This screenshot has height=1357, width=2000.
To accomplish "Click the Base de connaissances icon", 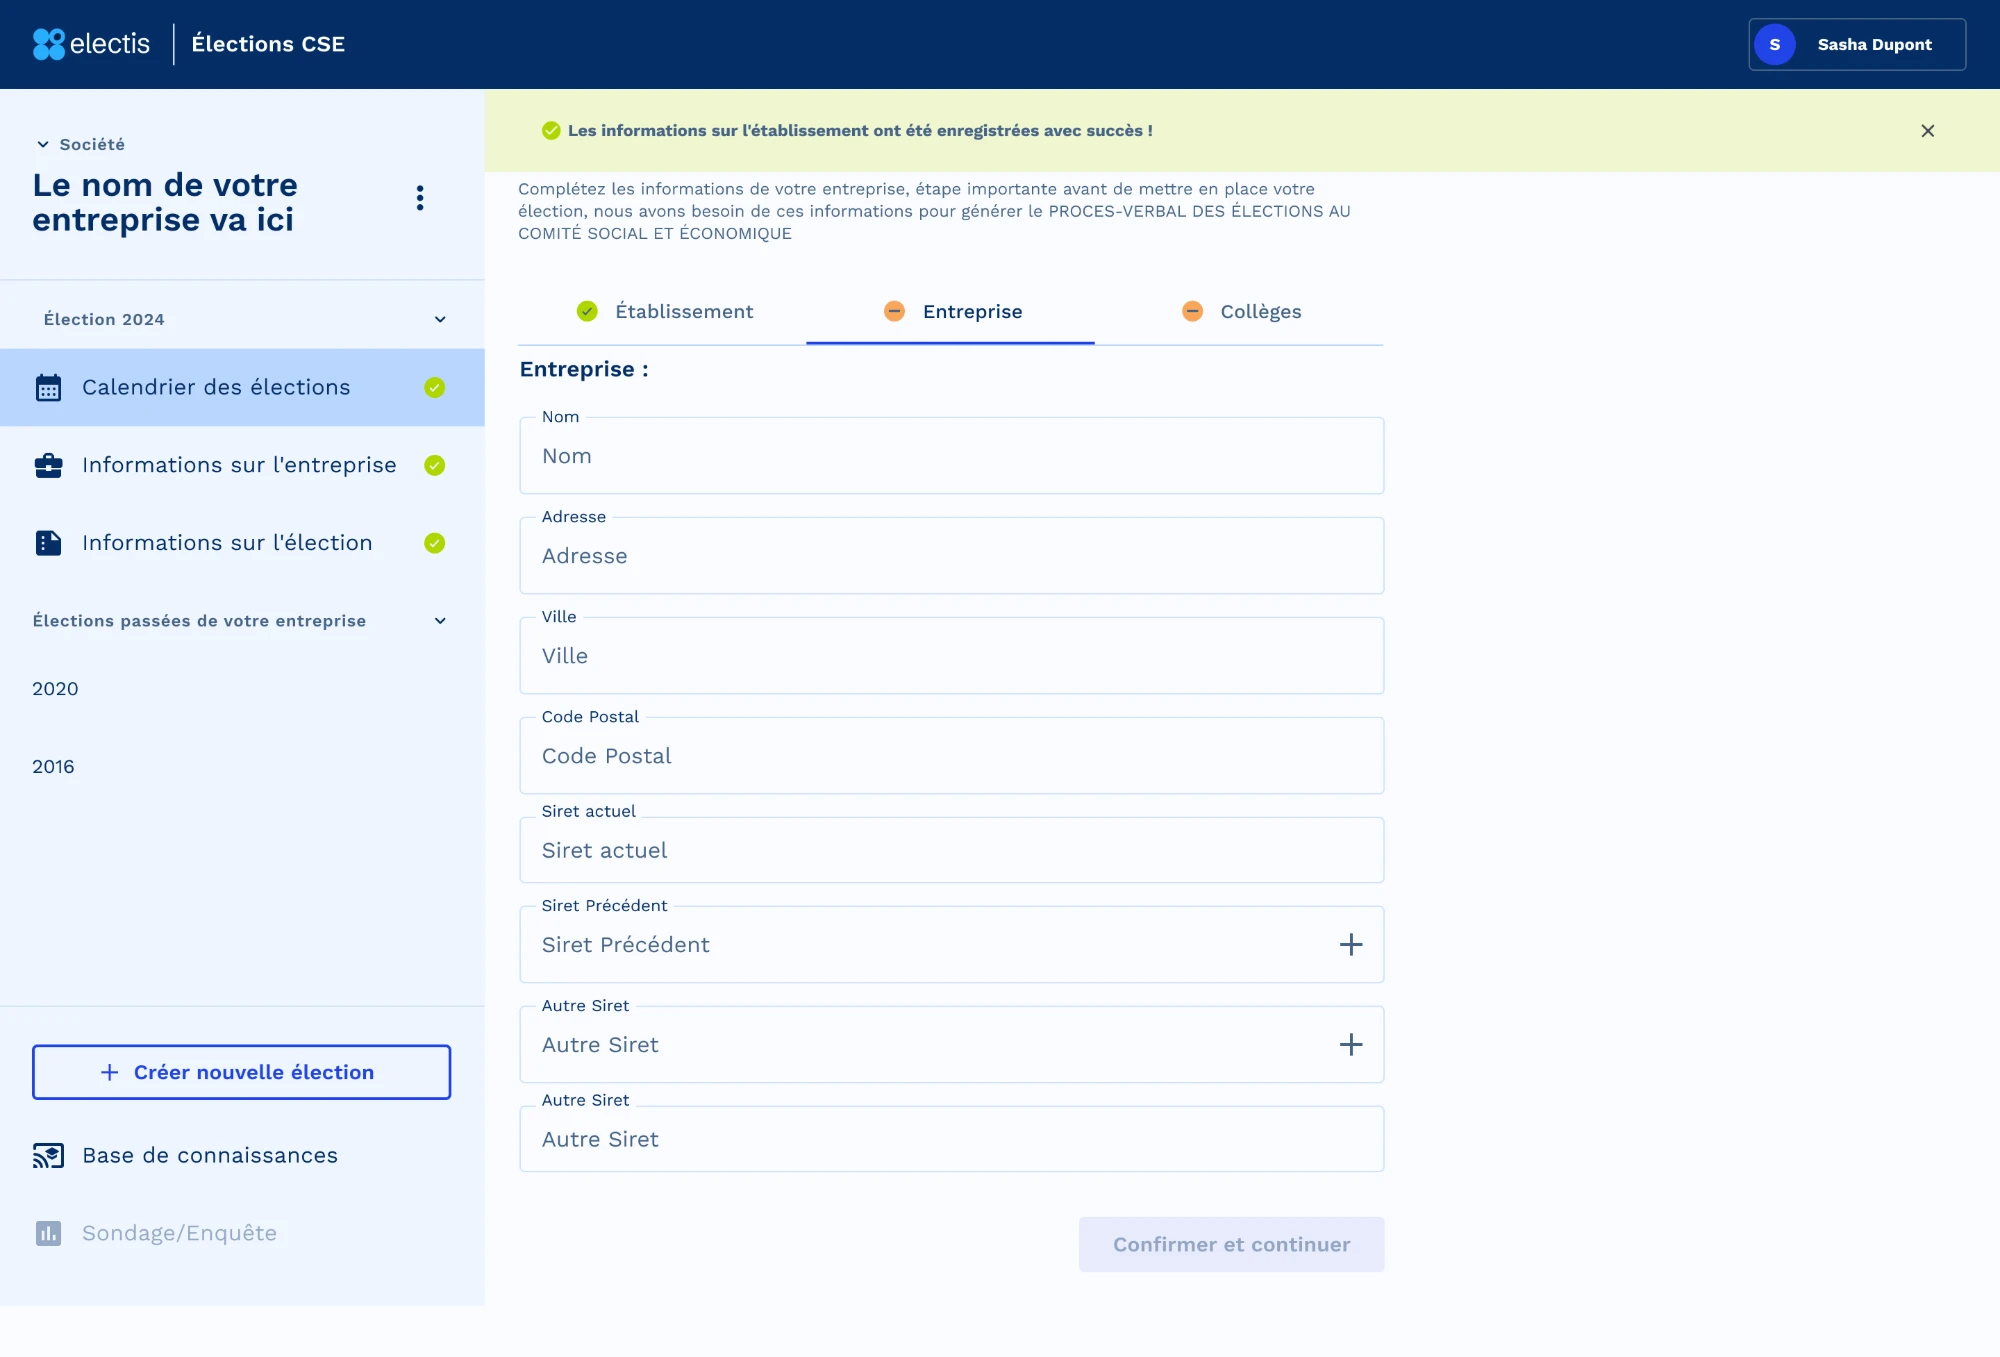I will (48, 1156).
